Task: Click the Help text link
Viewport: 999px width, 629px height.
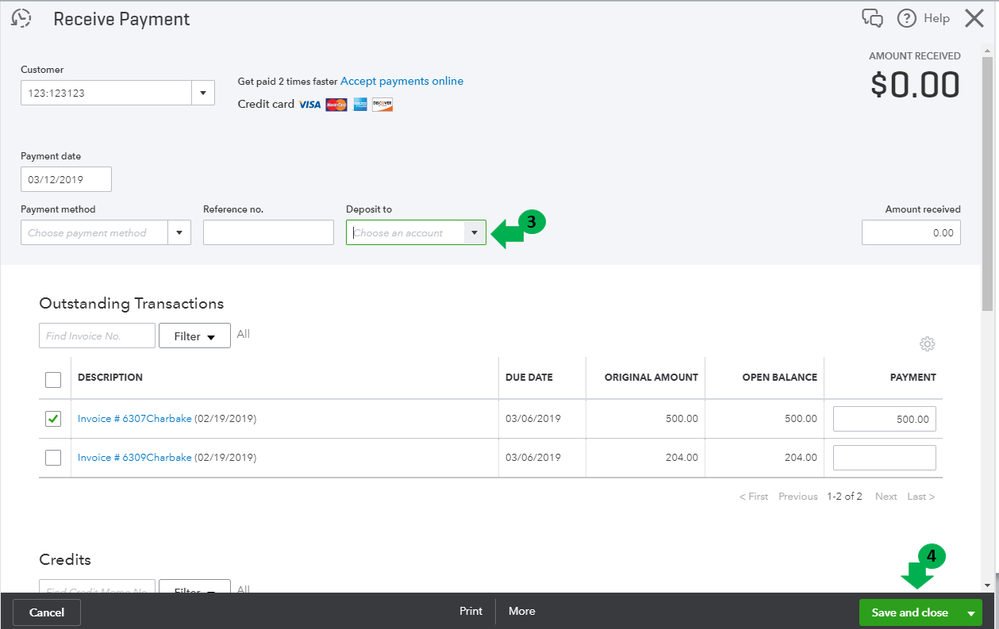Action: point(937,18)
